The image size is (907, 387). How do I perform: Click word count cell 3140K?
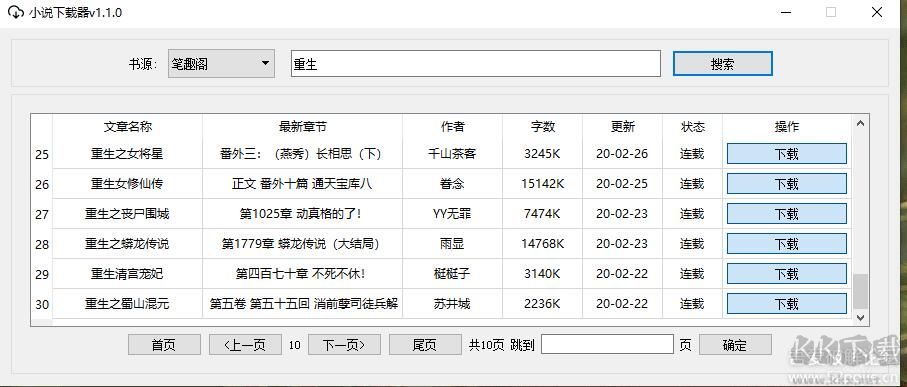(x=543, y=274)
